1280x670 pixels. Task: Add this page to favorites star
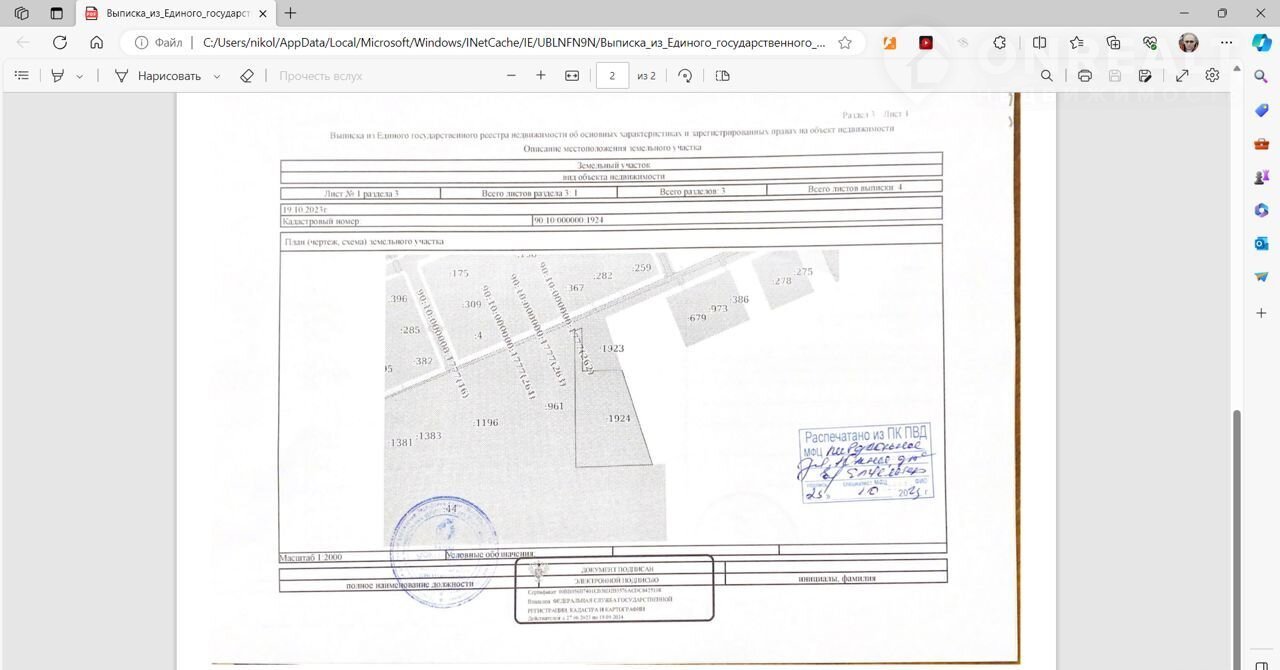click(845, 43)
